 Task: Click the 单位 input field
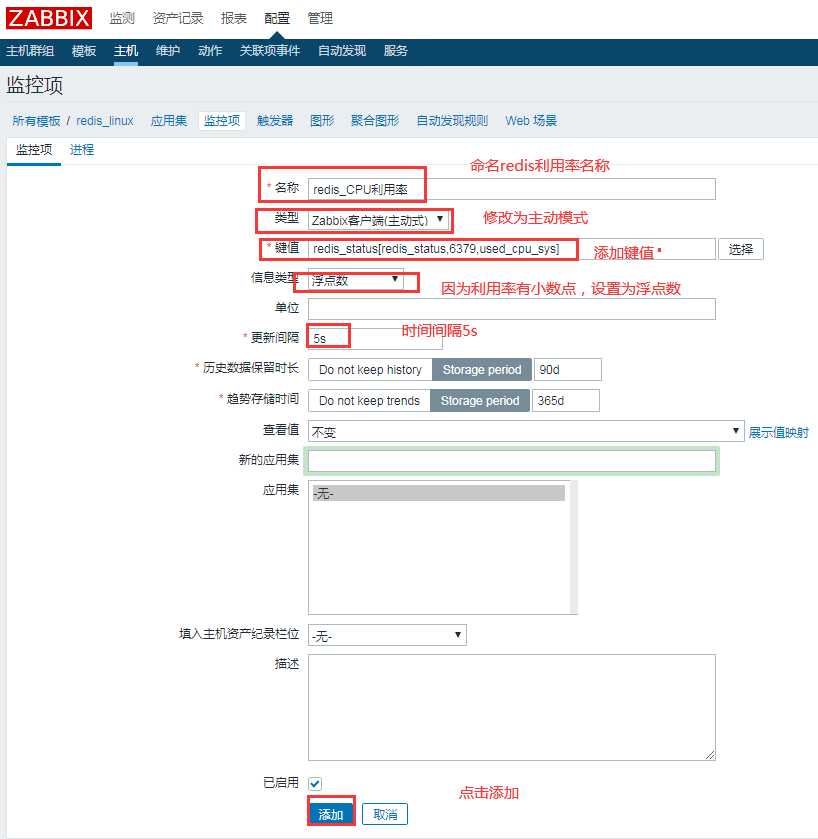click(x=511, y=309)
